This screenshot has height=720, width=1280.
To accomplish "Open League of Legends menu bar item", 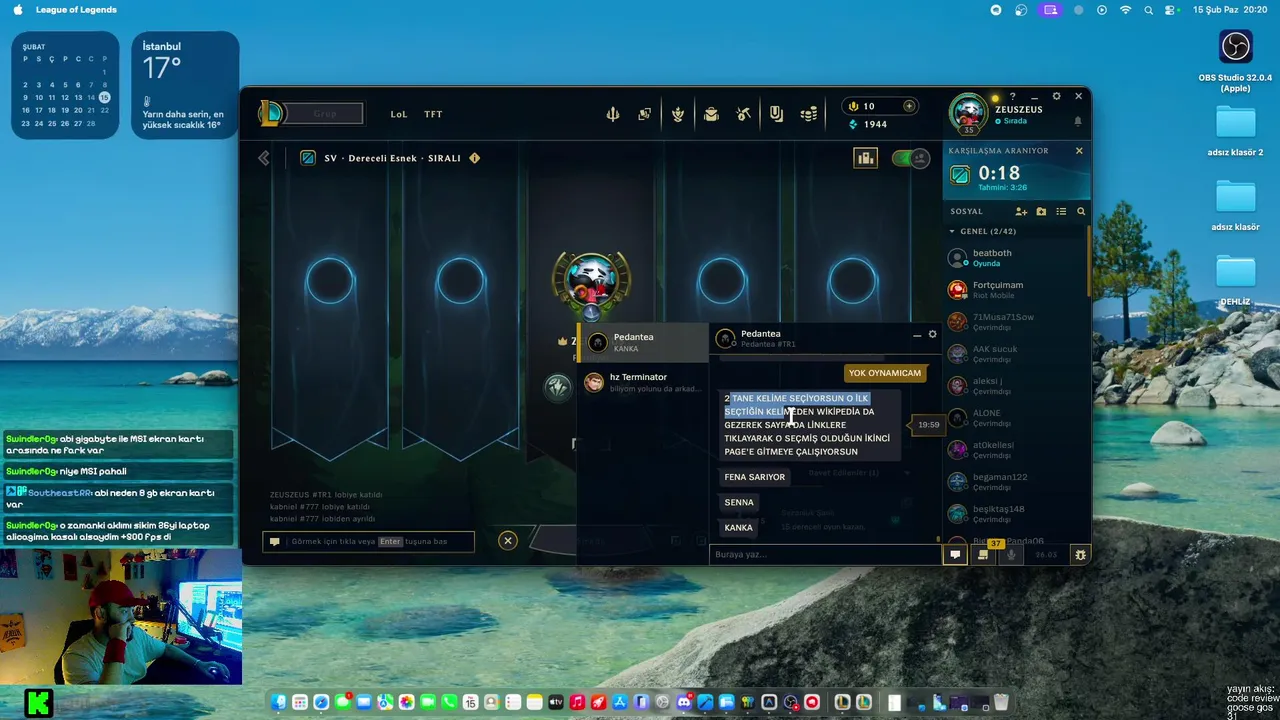I will click(x=76, y=10).
